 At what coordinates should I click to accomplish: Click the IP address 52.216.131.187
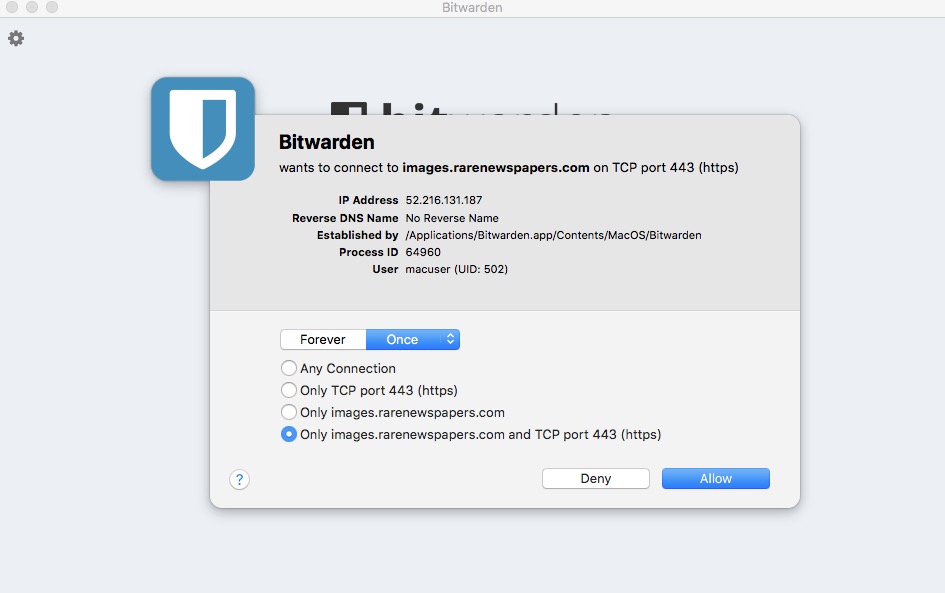[444, 200]
